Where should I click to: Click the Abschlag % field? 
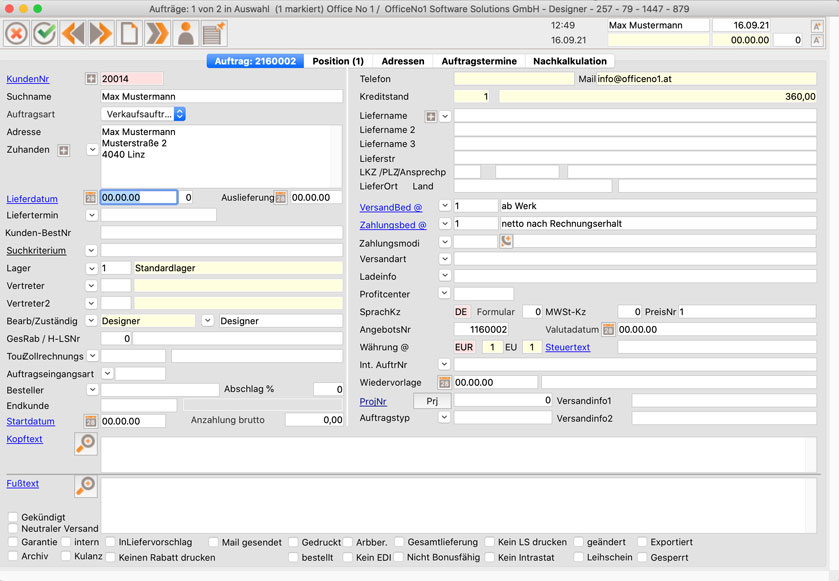329,389
